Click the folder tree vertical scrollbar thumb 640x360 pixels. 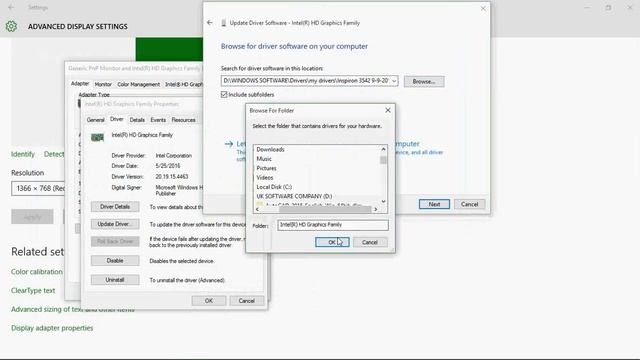(383, 160)
